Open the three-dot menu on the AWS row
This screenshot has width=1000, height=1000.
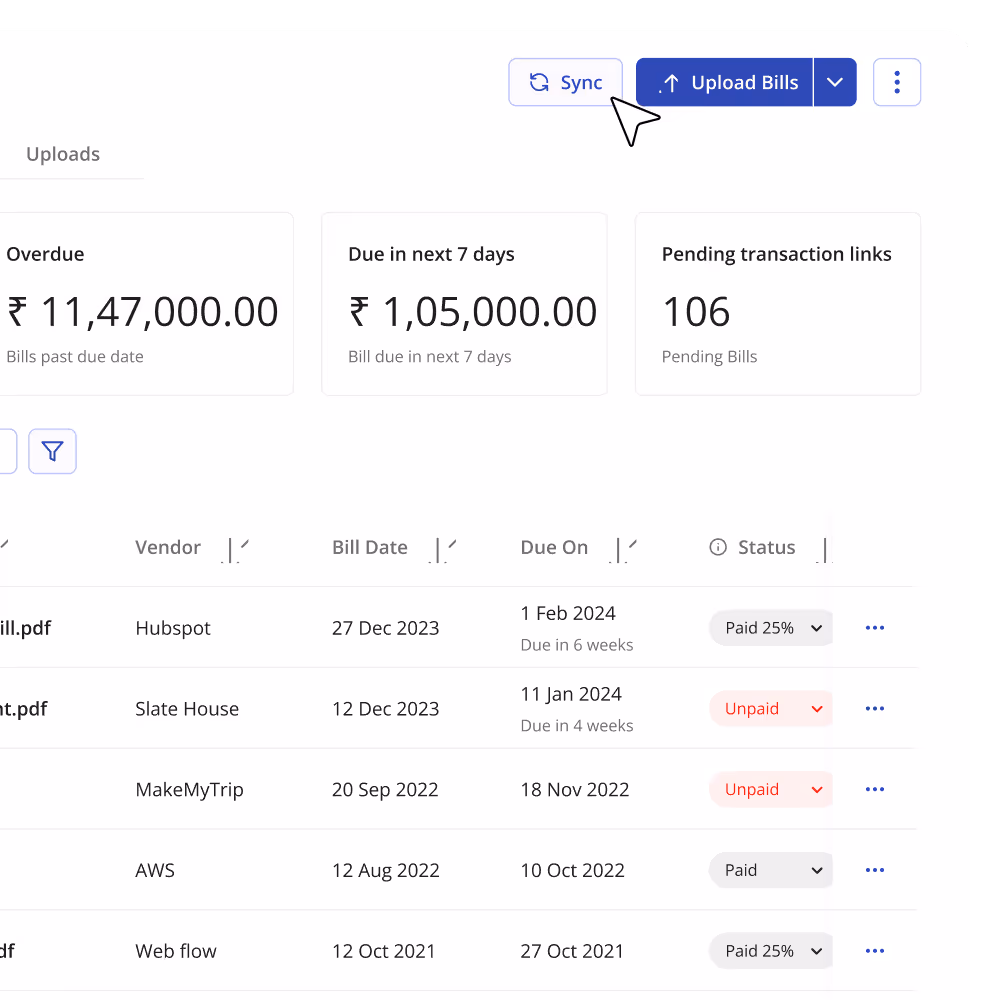pyautogui.click(x=874, y=870)
